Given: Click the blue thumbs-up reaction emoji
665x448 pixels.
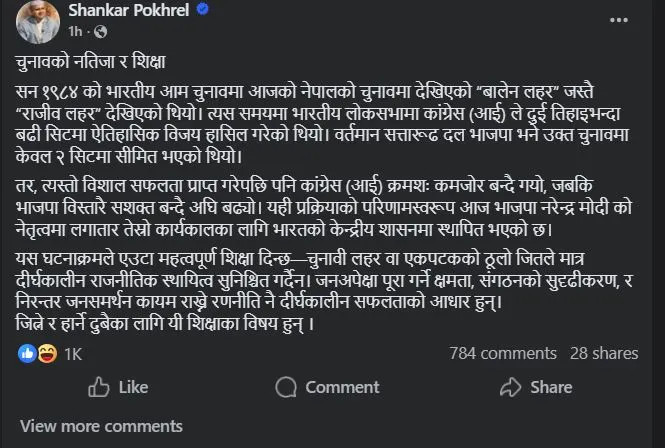Looking at the screenshot, I should 27,353.
